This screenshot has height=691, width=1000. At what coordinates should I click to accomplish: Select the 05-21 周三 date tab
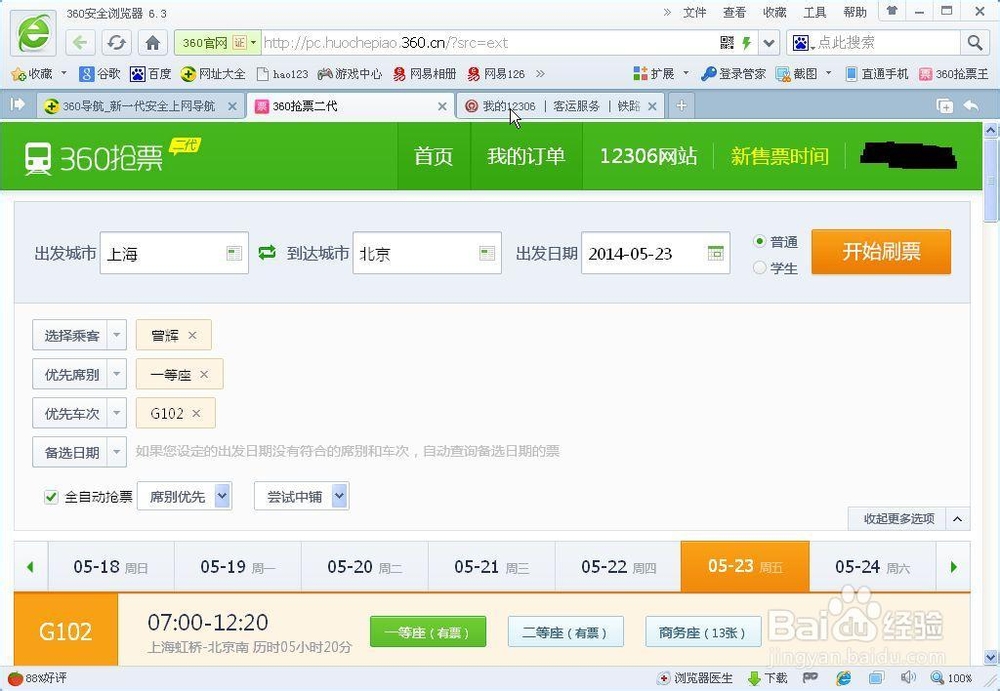pos(492,567)
